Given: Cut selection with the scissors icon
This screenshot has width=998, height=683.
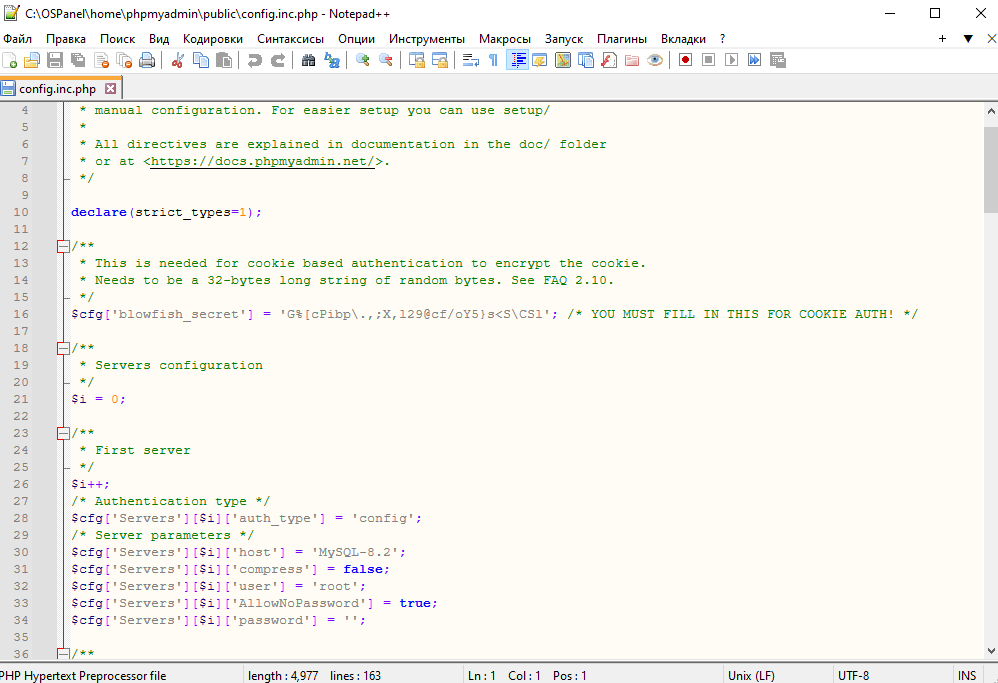Looking at the screenshot, I should click(178, 60).
